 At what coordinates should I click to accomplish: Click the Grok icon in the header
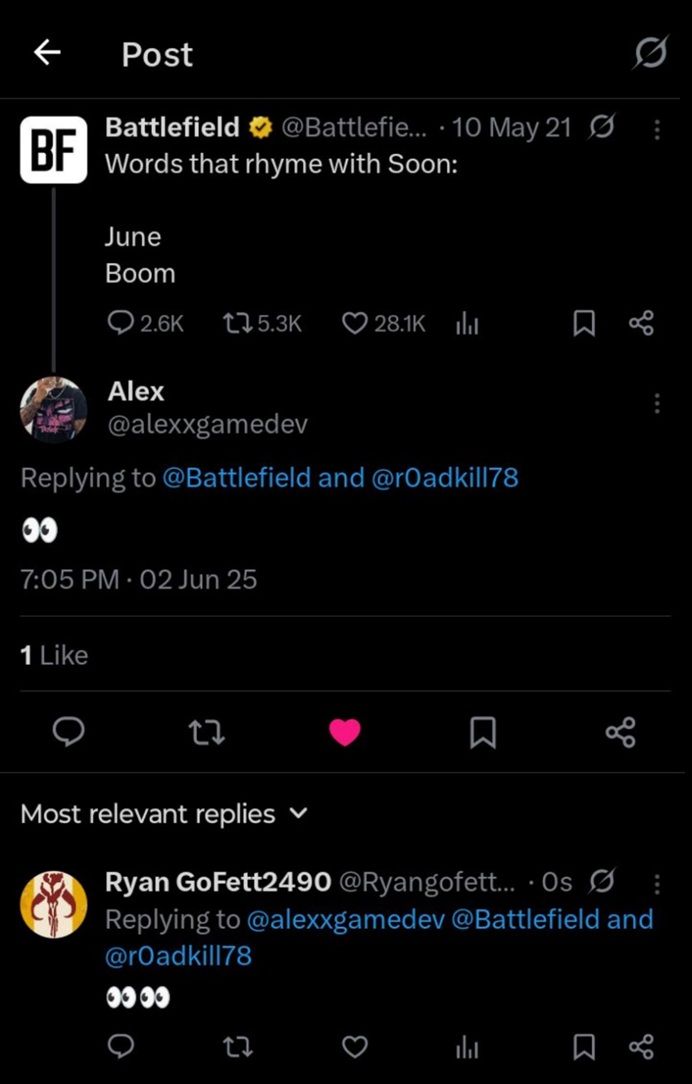pos(649,55)
